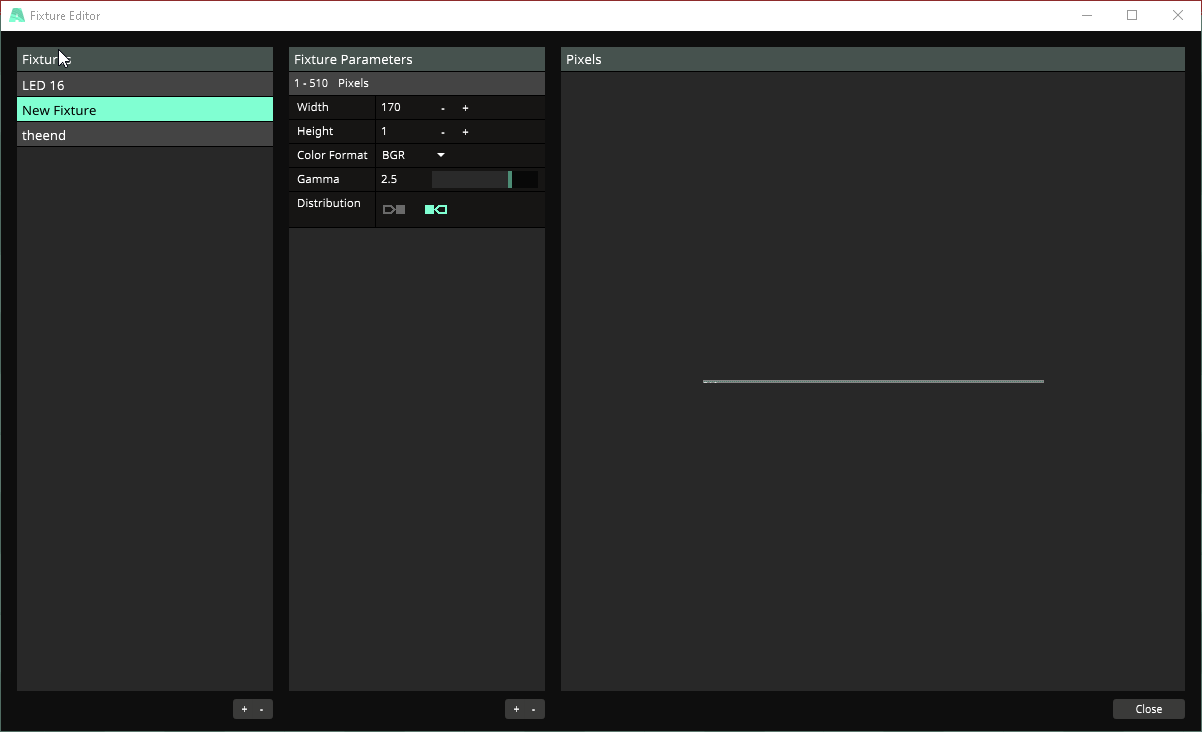1202x732 pixels.
Task: Select the LED 16 fixture
Action: pyautogui.click(x=144, y=85)
